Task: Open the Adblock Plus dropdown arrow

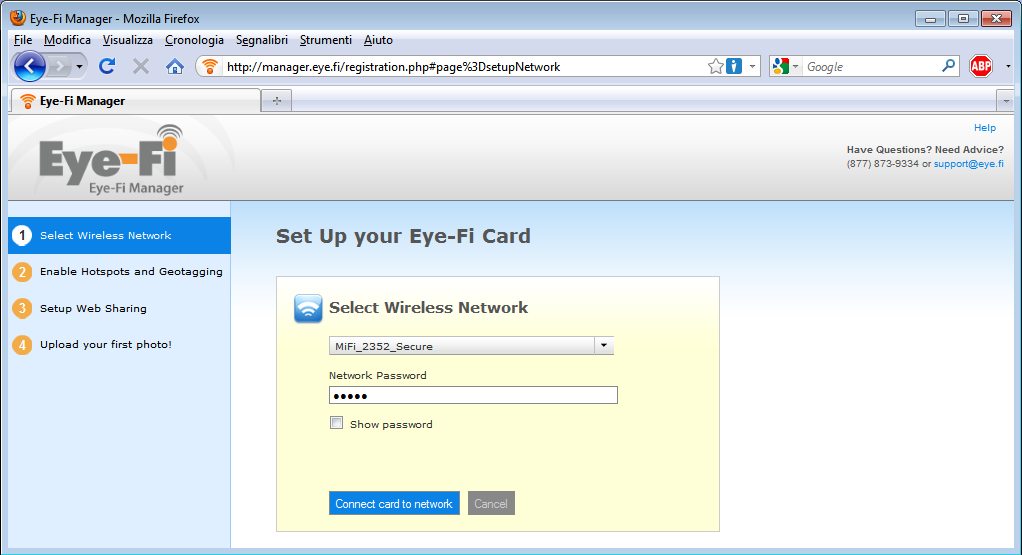Action: pos(1008,66)
